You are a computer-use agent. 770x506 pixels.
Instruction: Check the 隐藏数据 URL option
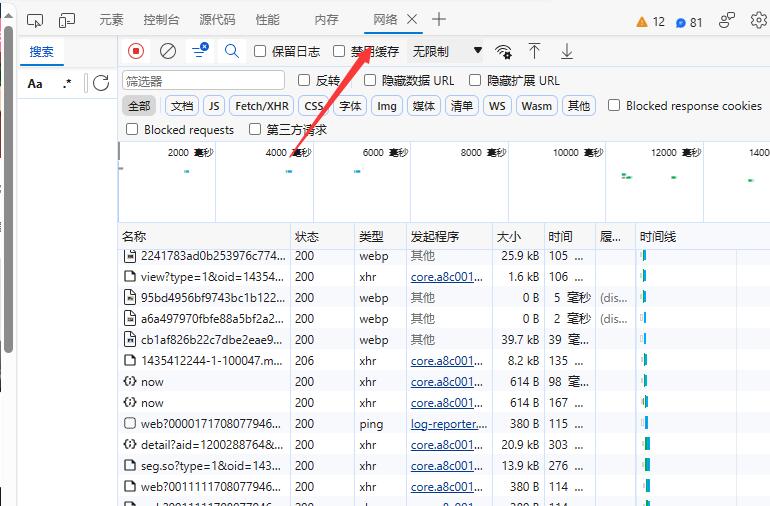(371, 80)
